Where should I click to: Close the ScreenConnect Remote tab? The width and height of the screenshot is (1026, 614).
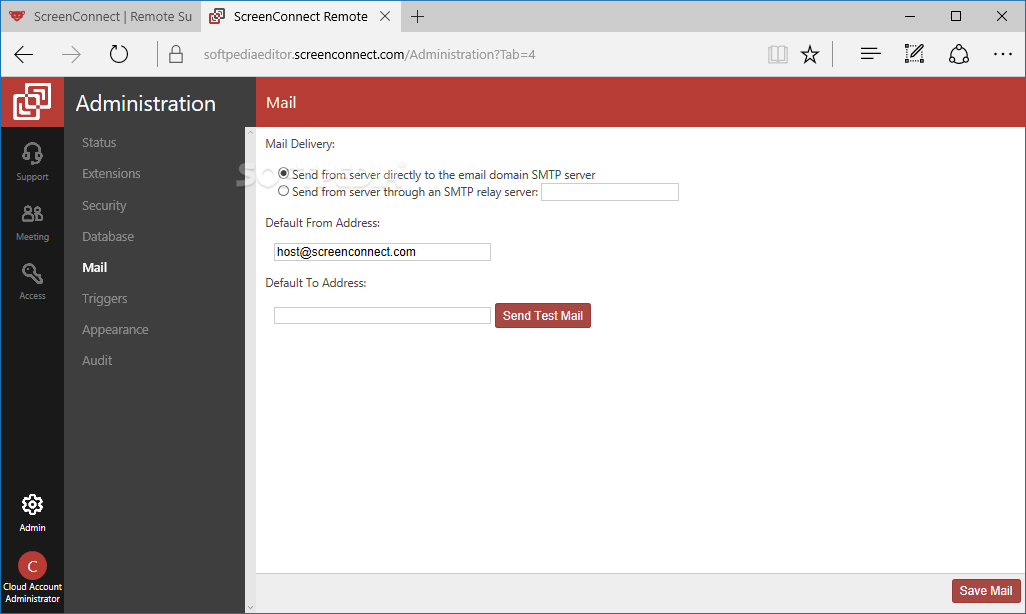pos(385,16)
